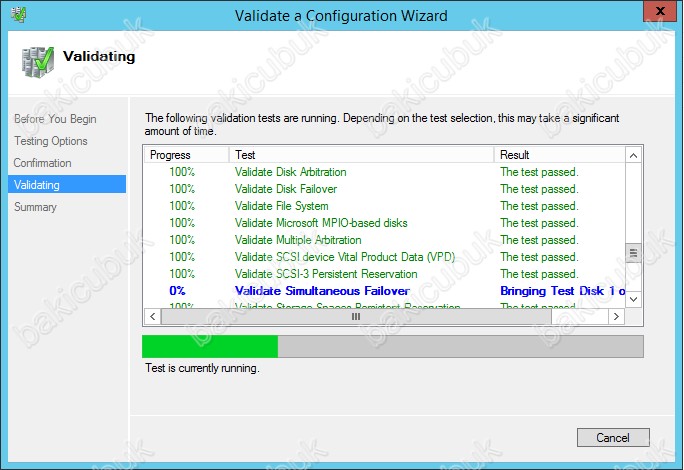This screenshot has height=470, width=684.
Task: Click the Test column header
Action: (x=361, y=154)
